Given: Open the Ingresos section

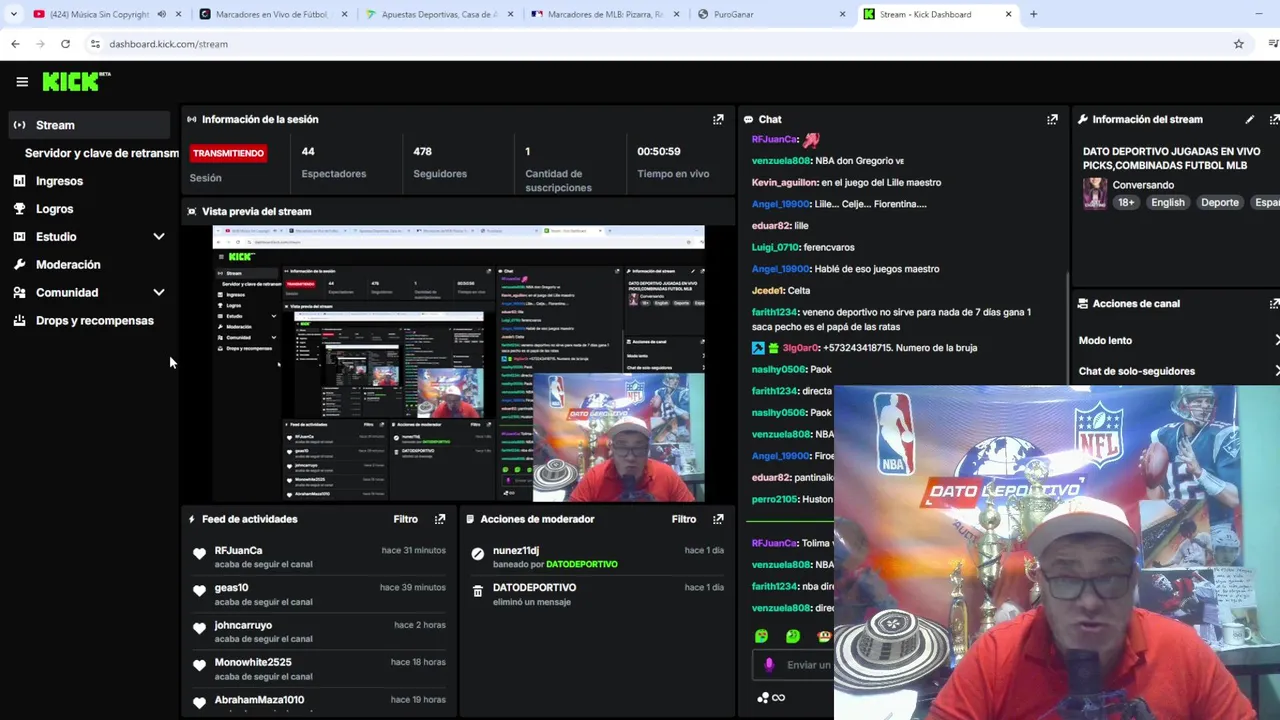Looking at the screenshot, I should [x=59, y=181].
